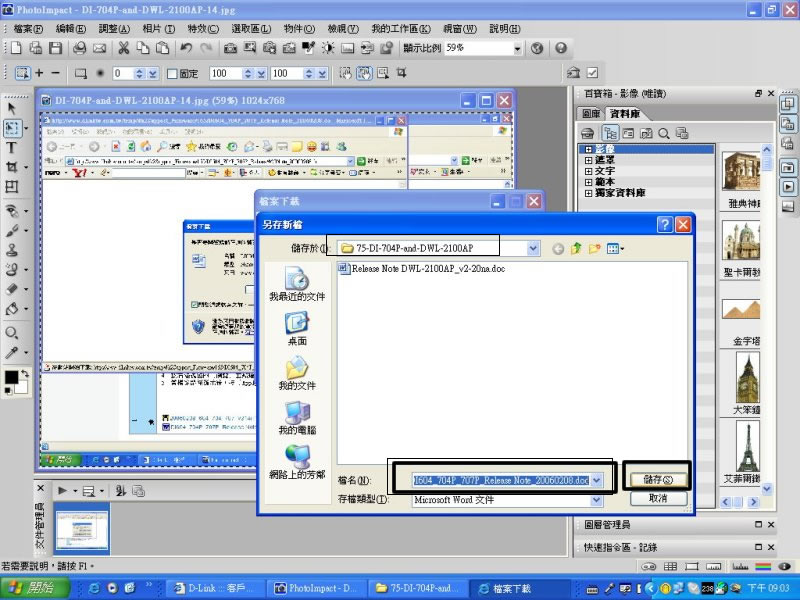Expand the 影像 tree node
This screenshot has height=600, width=800.
pyautogui.click(x=588, y=149)
